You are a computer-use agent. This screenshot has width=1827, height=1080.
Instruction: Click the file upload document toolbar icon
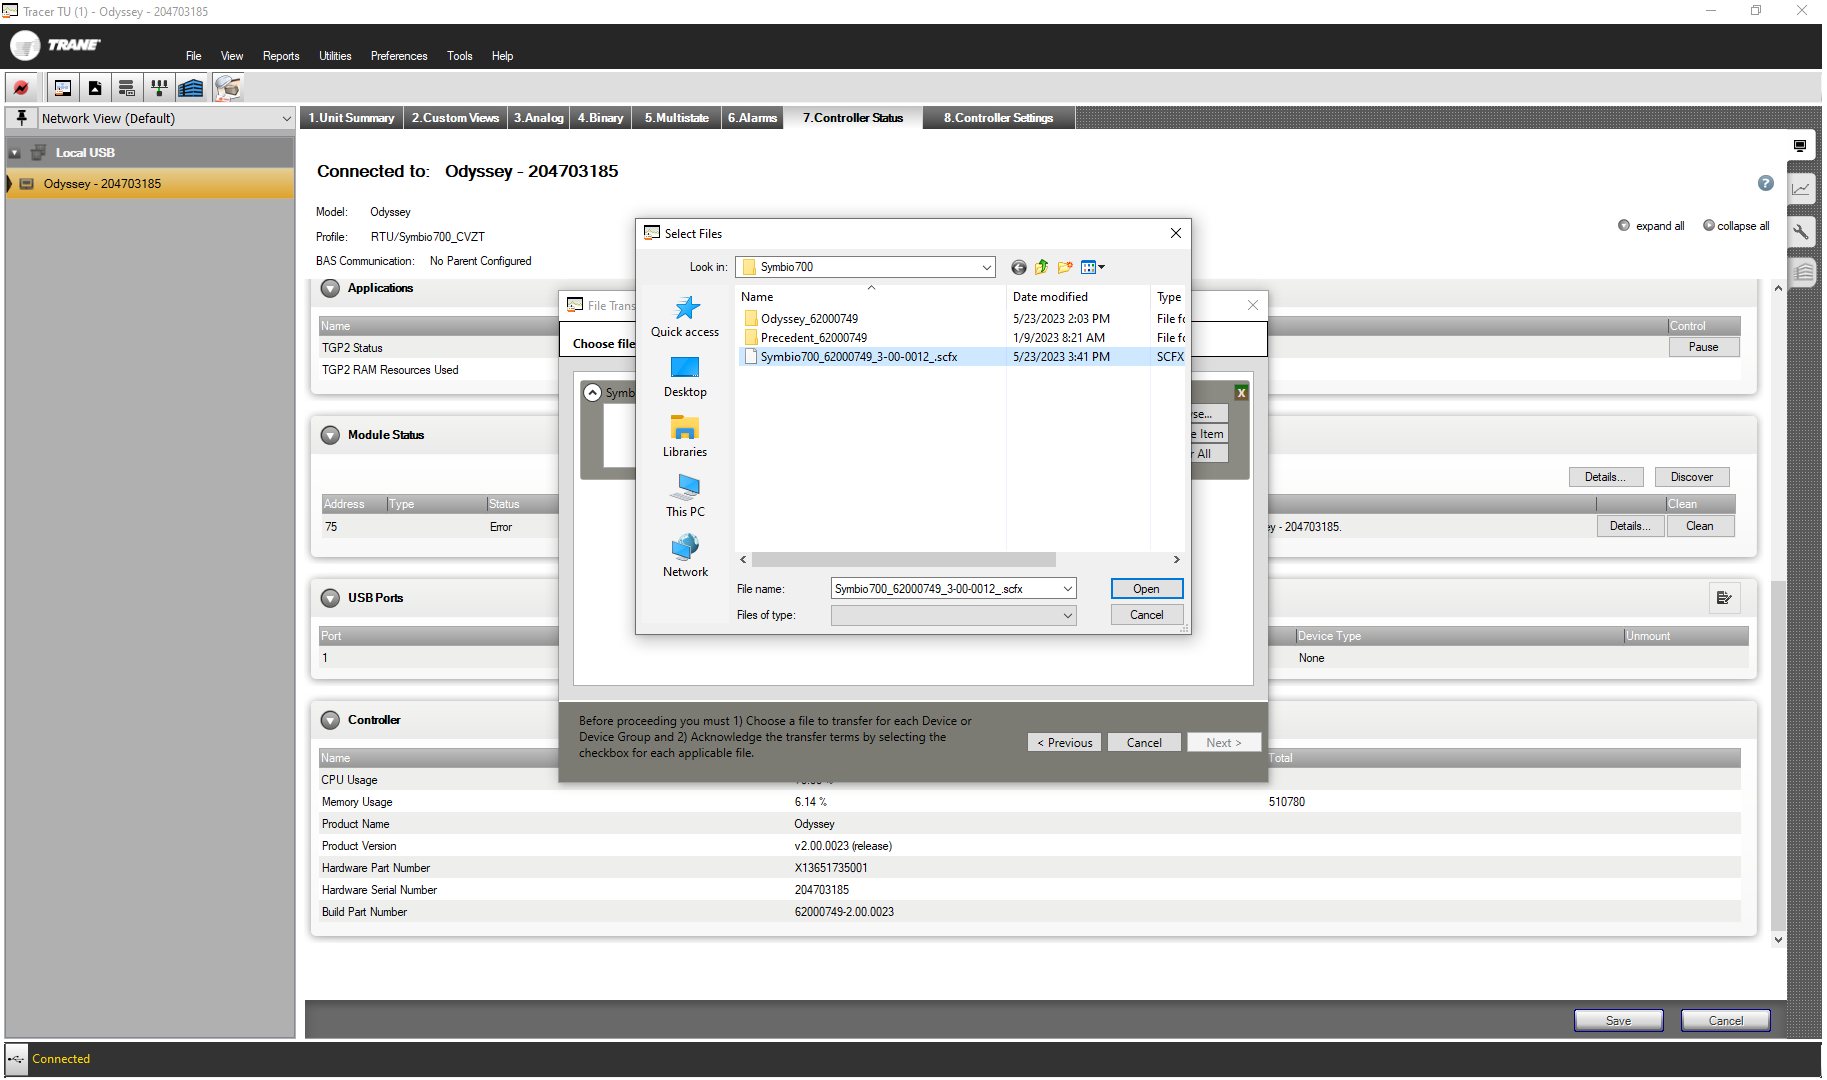95,88
